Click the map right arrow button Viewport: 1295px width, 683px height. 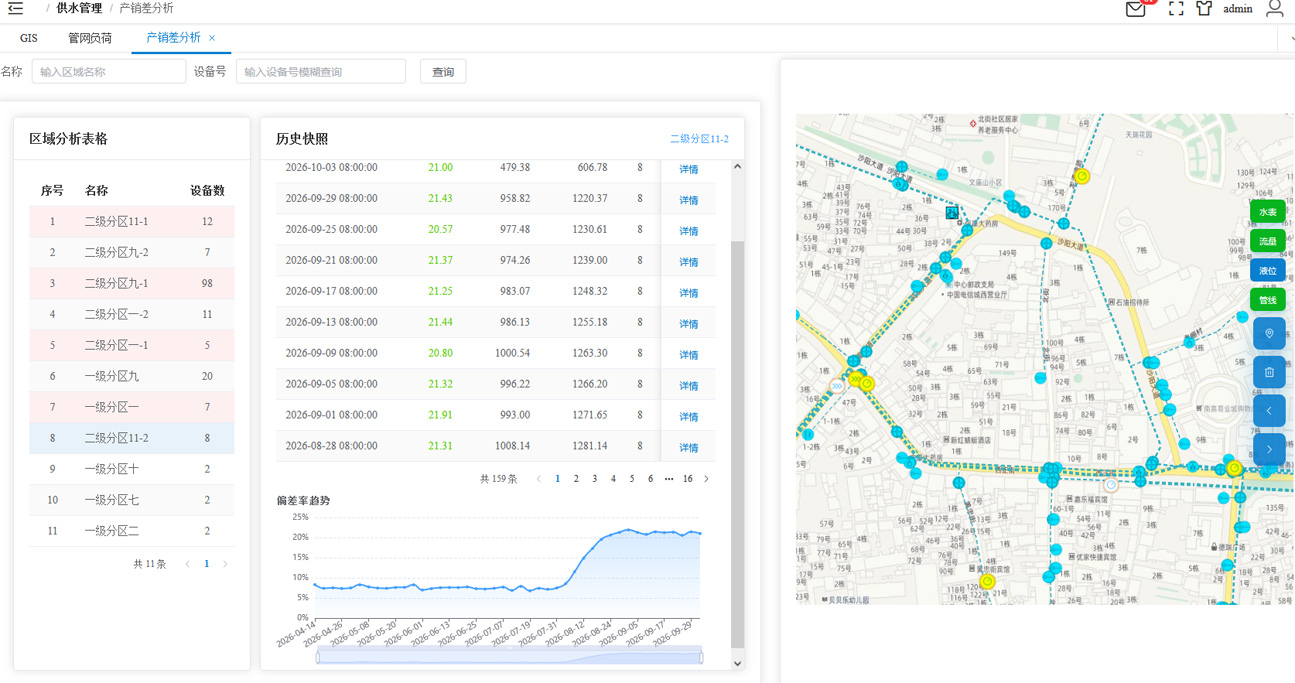point(1269,450)
